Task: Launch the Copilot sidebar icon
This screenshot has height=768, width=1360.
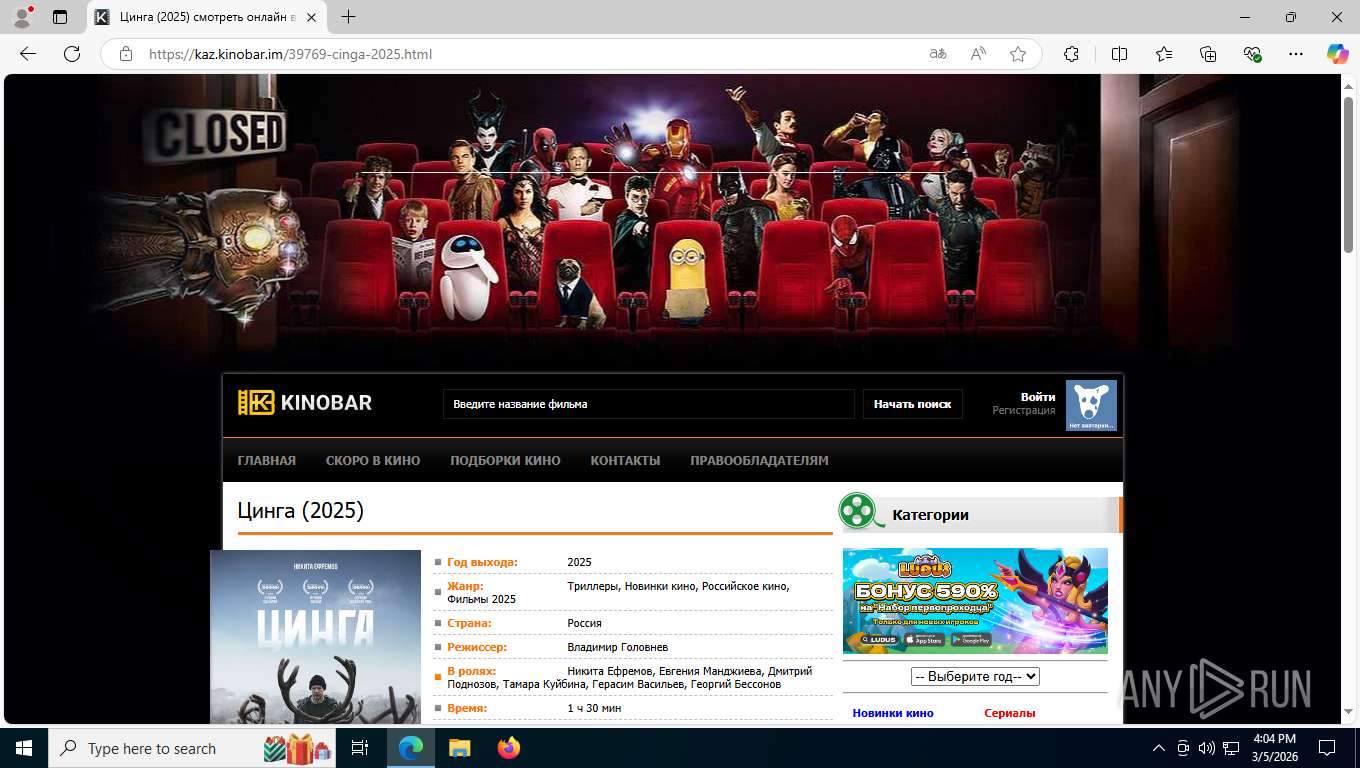Action: [x=1337, y=54]
